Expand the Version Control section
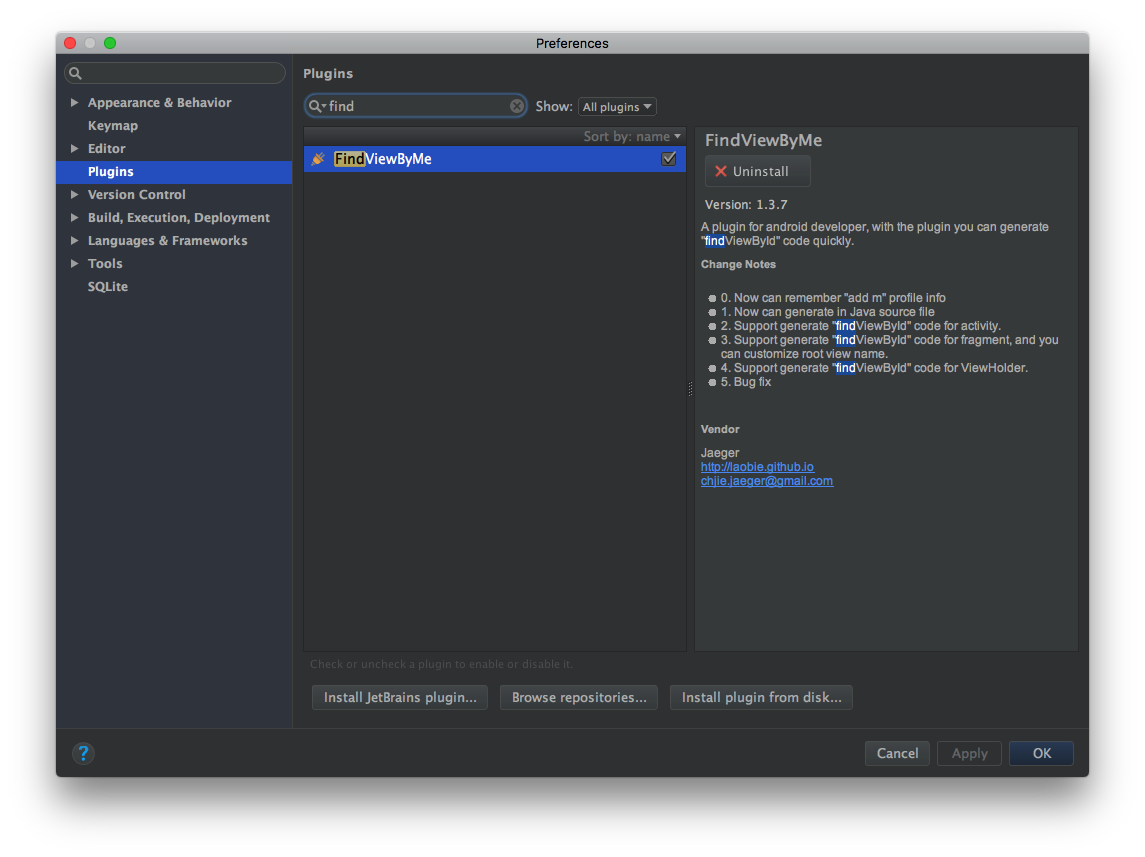 pyautogui.click(x=75, y=195)
